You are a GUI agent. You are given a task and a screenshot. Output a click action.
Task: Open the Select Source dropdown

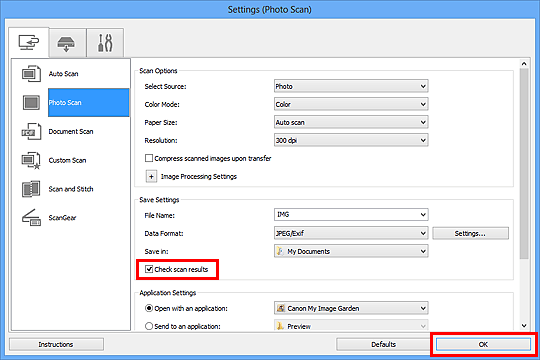[351, 86]
